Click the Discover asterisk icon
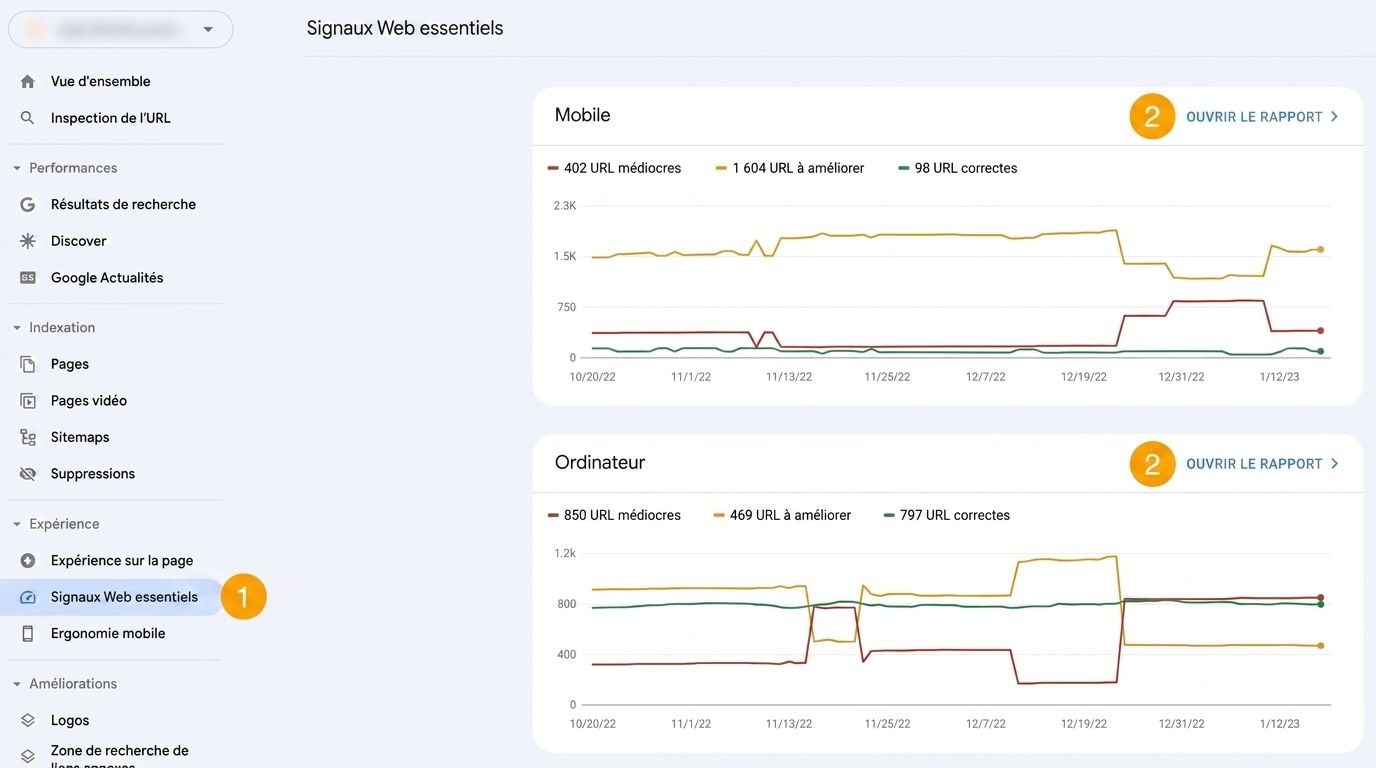Viewport: 1376px width, 768px height. [28, 241]
